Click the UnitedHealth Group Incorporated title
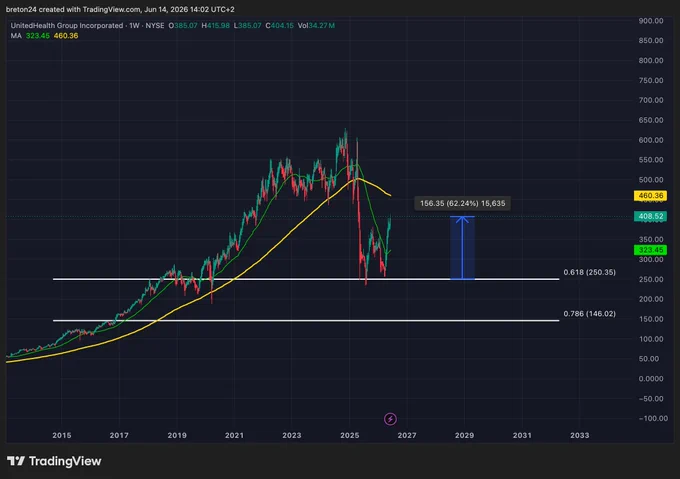 point(67,26)
